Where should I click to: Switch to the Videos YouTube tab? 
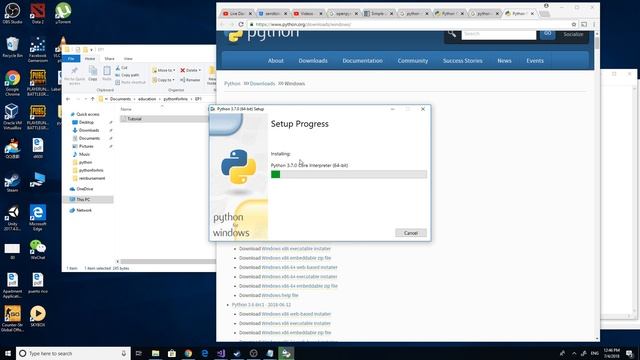click(307, 13)
